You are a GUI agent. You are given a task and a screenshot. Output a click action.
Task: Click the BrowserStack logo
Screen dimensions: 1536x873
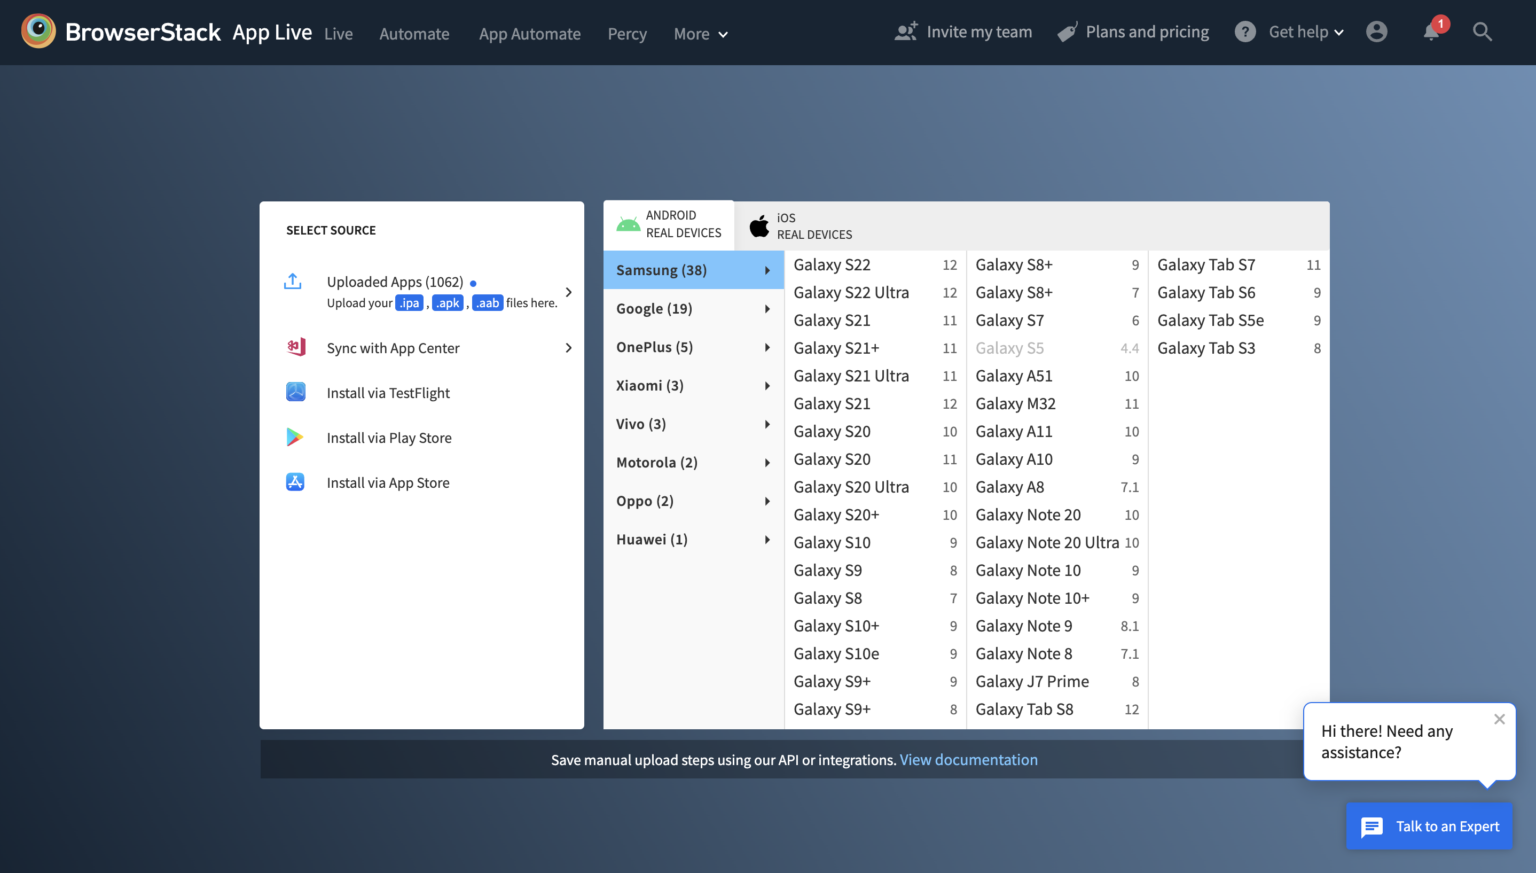click(x=38, y=31)
